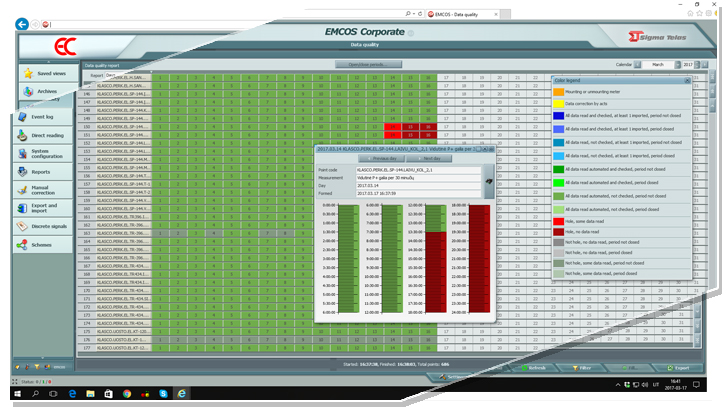The height and width of the screenshot is (409, 727).
Task: Open Discrete signals
Action: (x=44, y=226)
